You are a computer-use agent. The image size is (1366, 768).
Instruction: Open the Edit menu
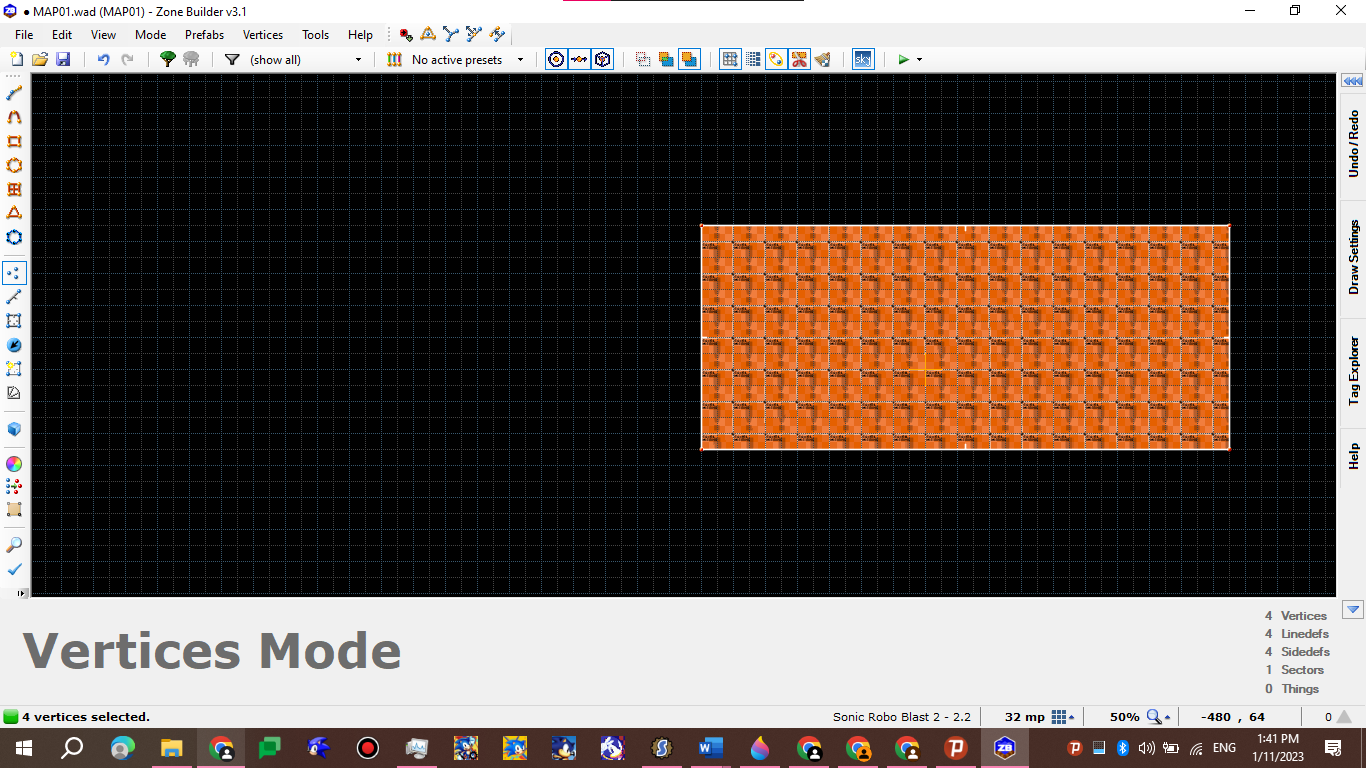(x=62, y=34)
